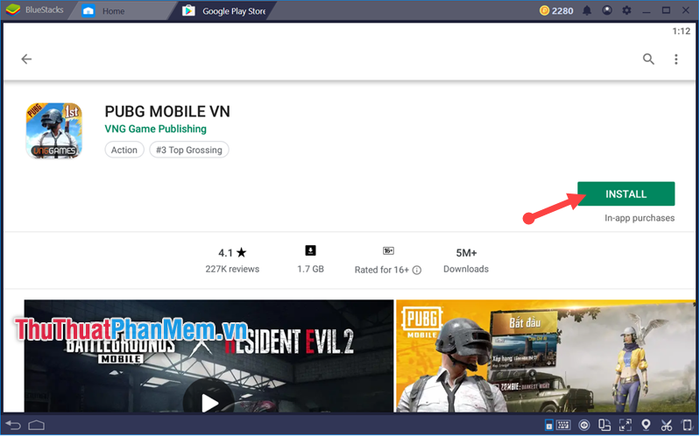Select the #3 Top Grossing chip

[x=189, y=150]
